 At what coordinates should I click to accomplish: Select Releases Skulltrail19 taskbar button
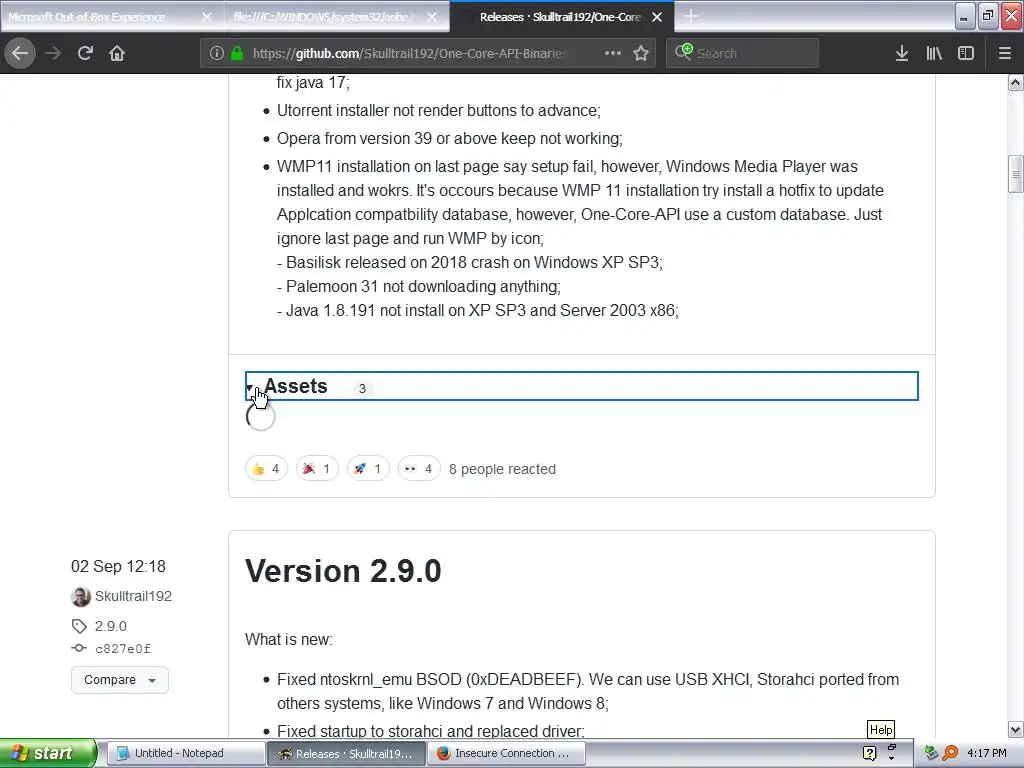click(x=346, y=753)
